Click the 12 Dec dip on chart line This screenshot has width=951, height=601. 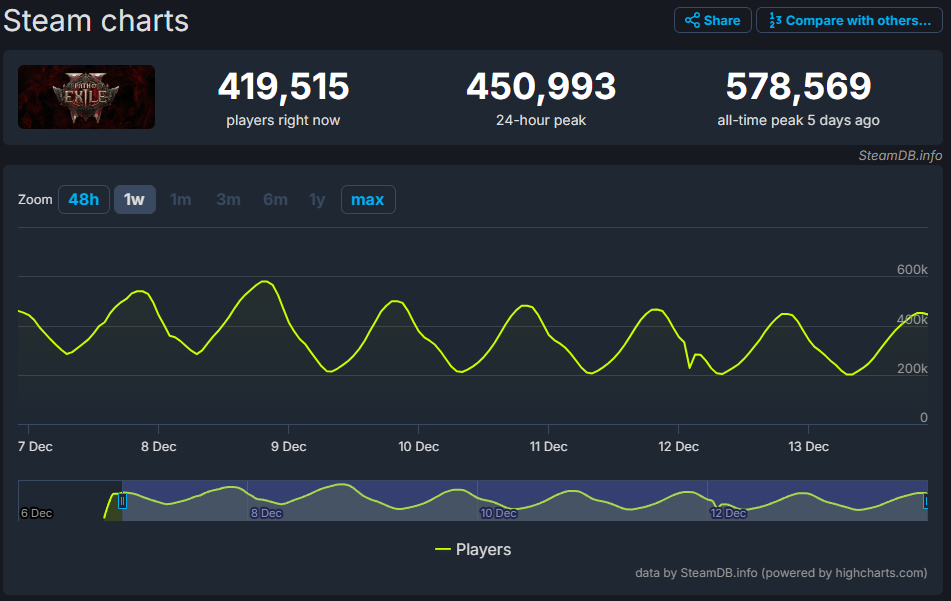tap(690, 367)
